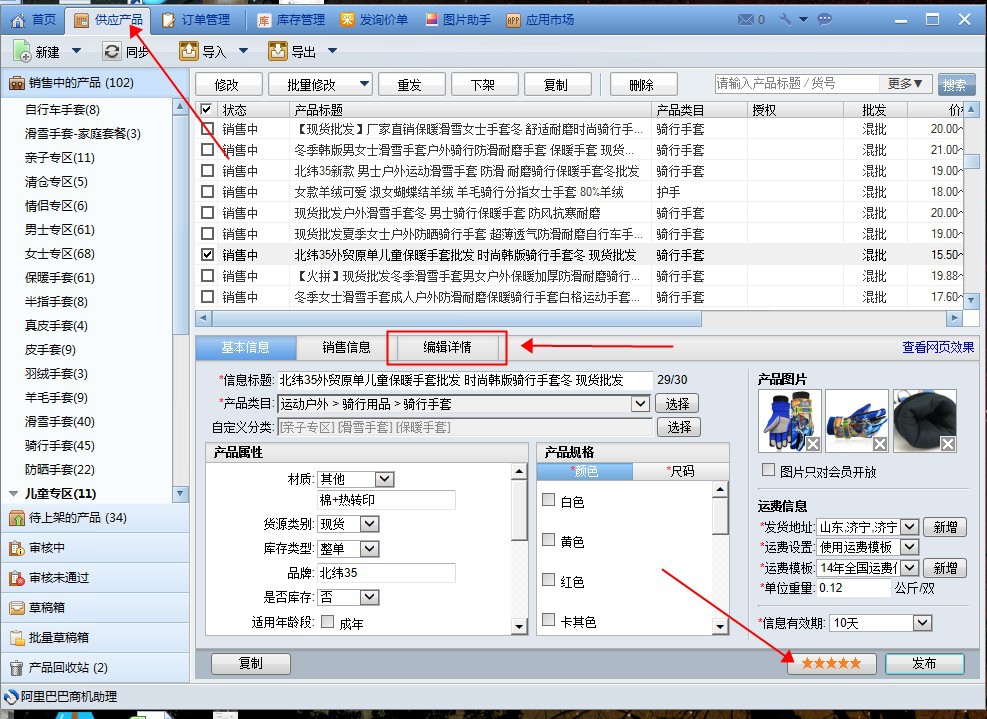987x719 pixels.
Task: Open 待上架的产品 folder icon
Action: (16, 518)
